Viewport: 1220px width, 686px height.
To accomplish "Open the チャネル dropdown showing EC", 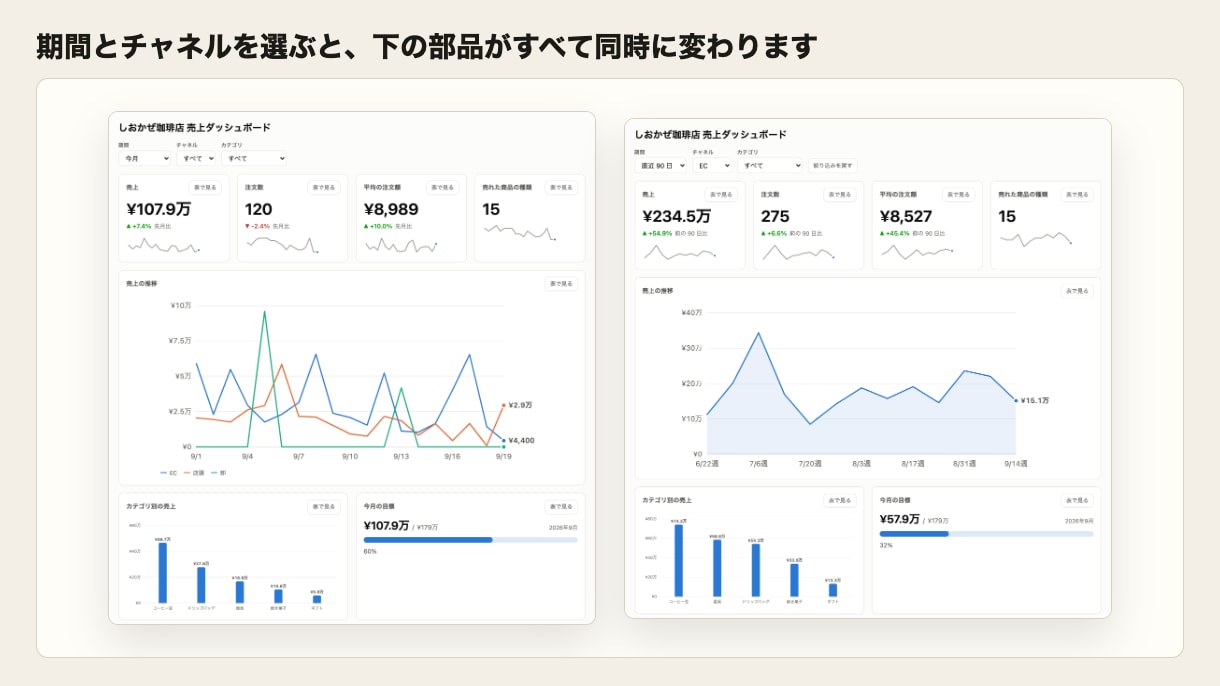I will pos(712,165).
